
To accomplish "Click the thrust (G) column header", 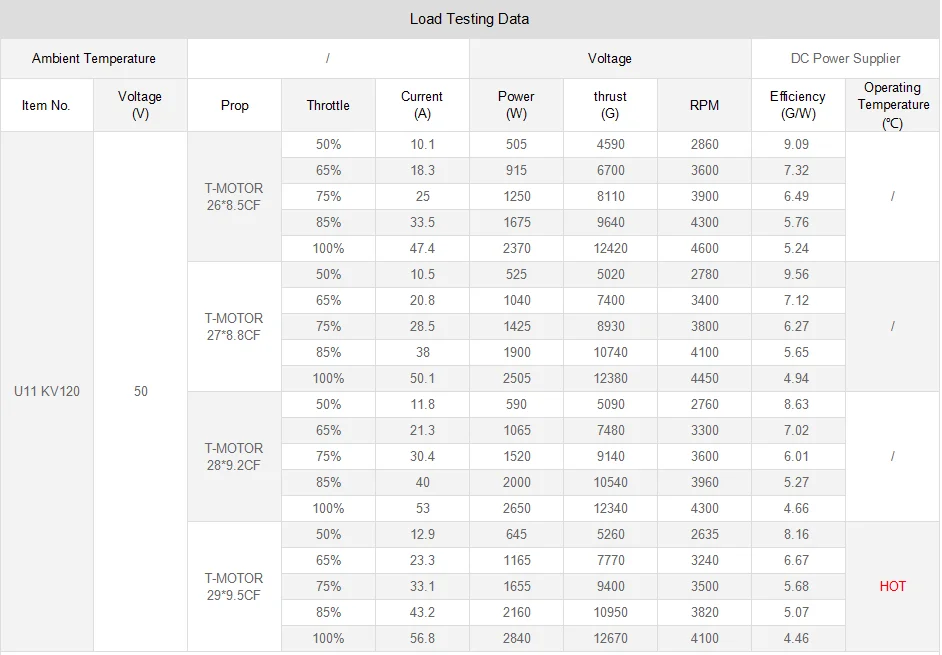I will tap(610, 105).
